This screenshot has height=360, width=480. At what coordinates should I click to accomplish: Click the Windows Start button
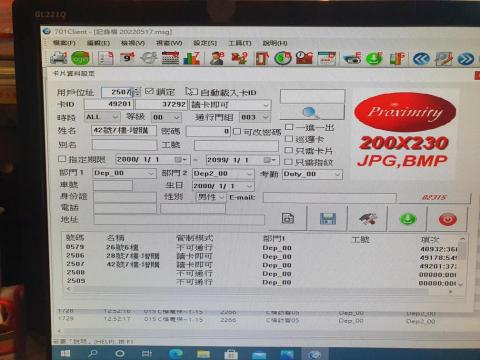pyautogui.click(x=65, y=353)
